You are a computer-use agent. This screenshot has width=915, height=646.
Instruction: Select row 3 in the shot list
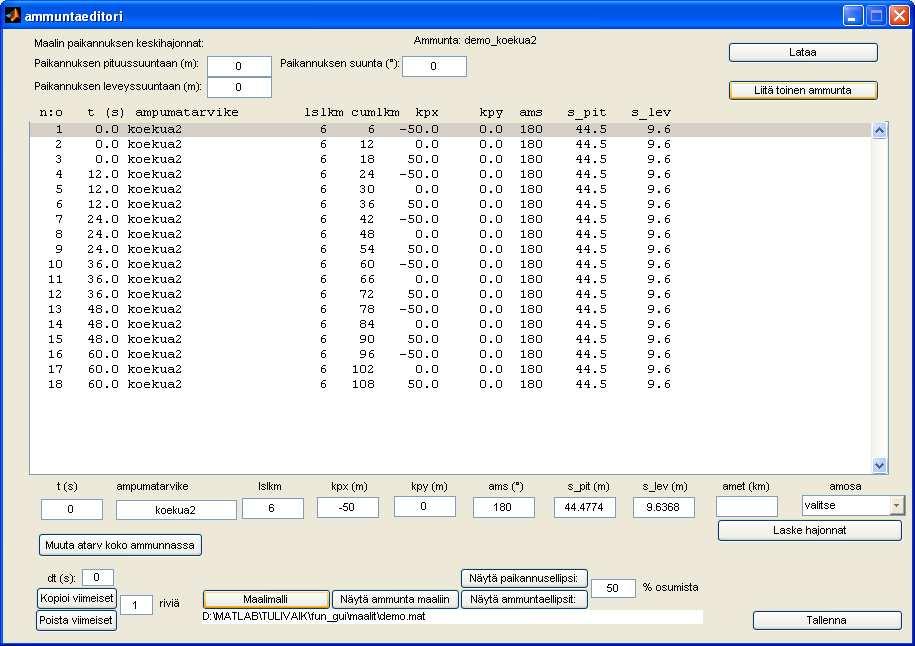click(449, 159)
